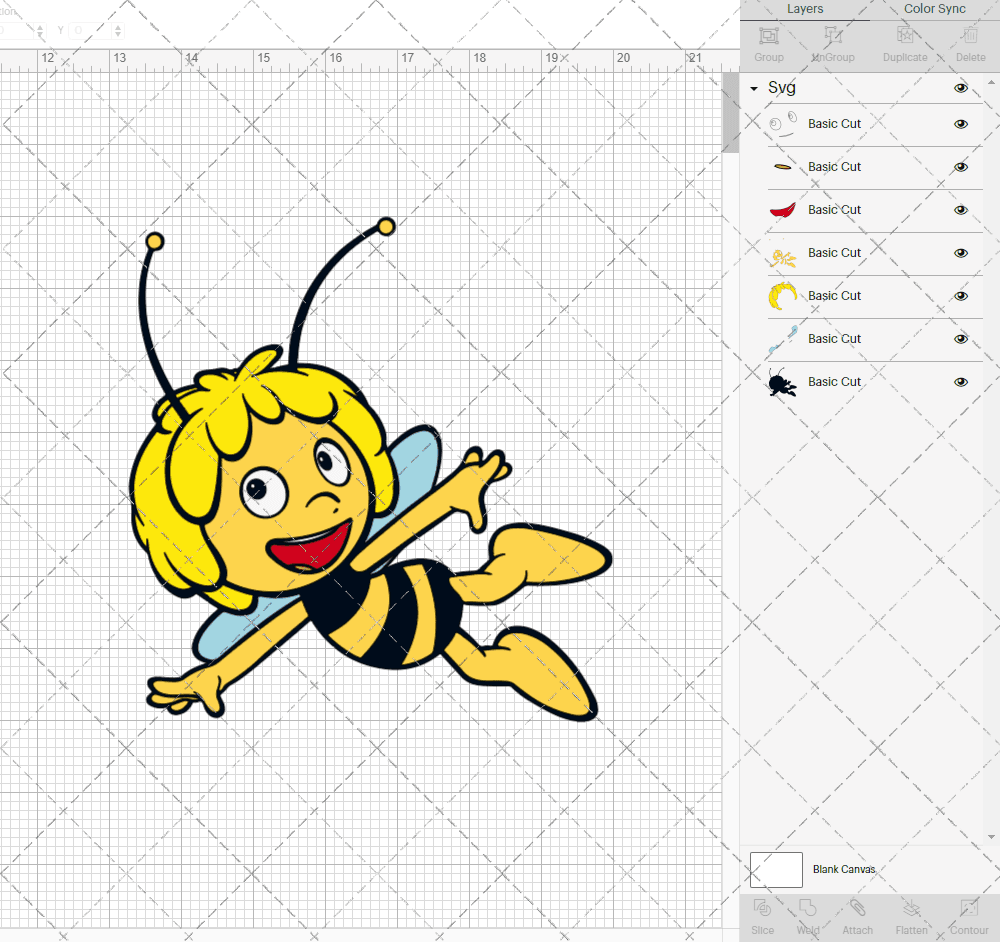Screen dimensions: 1000x942
Task: Click the Blank Canvas color swatch
Action: click(776, 869)
